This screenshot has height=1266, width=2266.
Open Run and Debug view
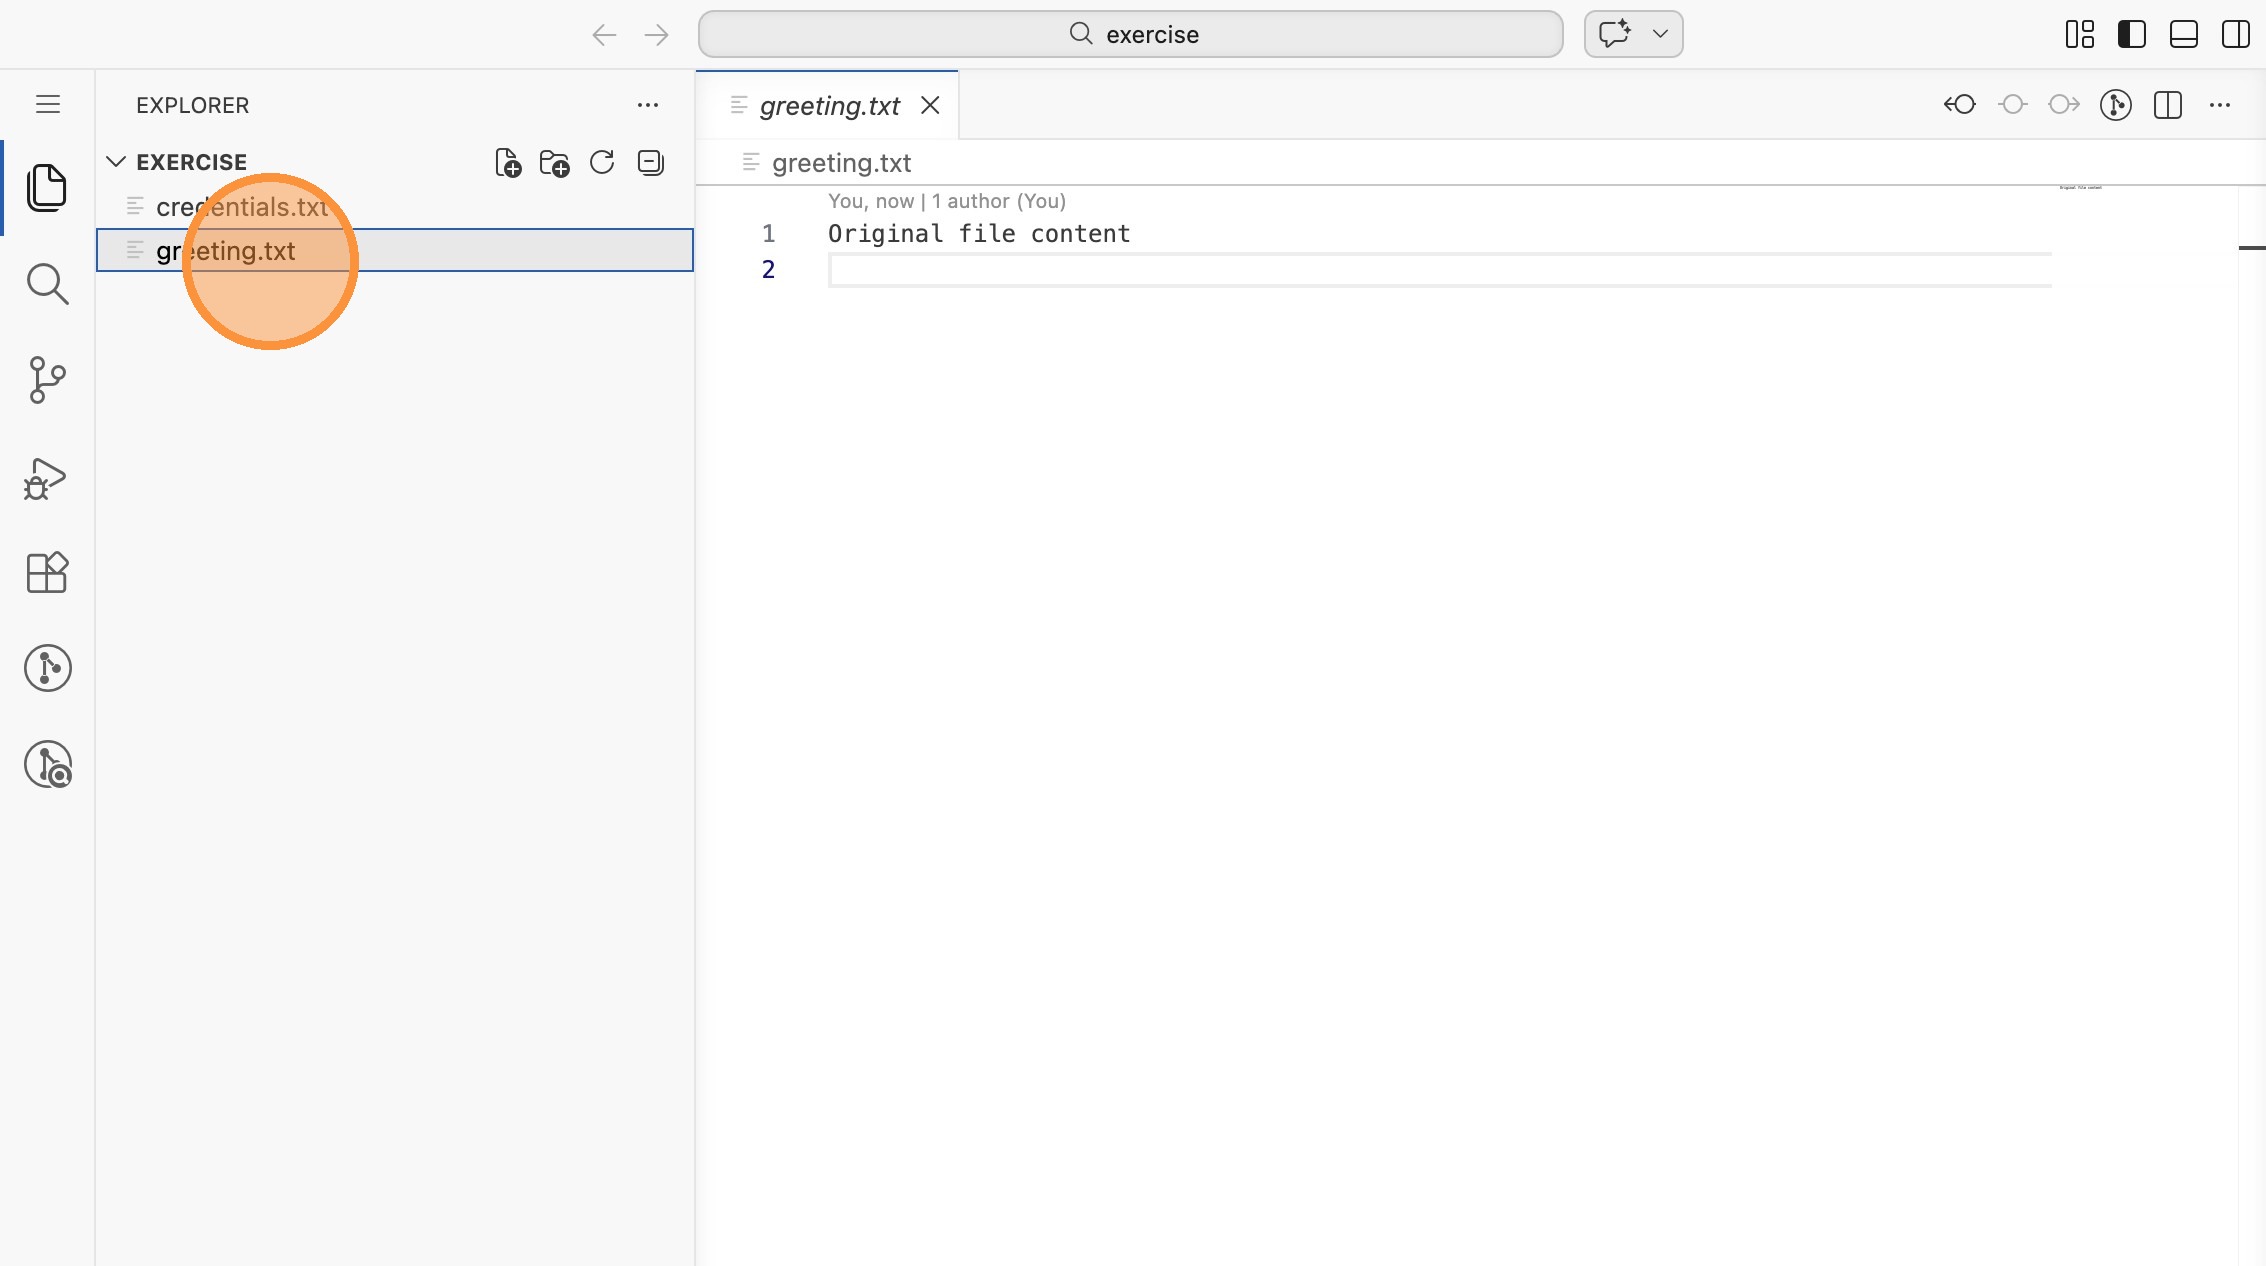[47, 478]
